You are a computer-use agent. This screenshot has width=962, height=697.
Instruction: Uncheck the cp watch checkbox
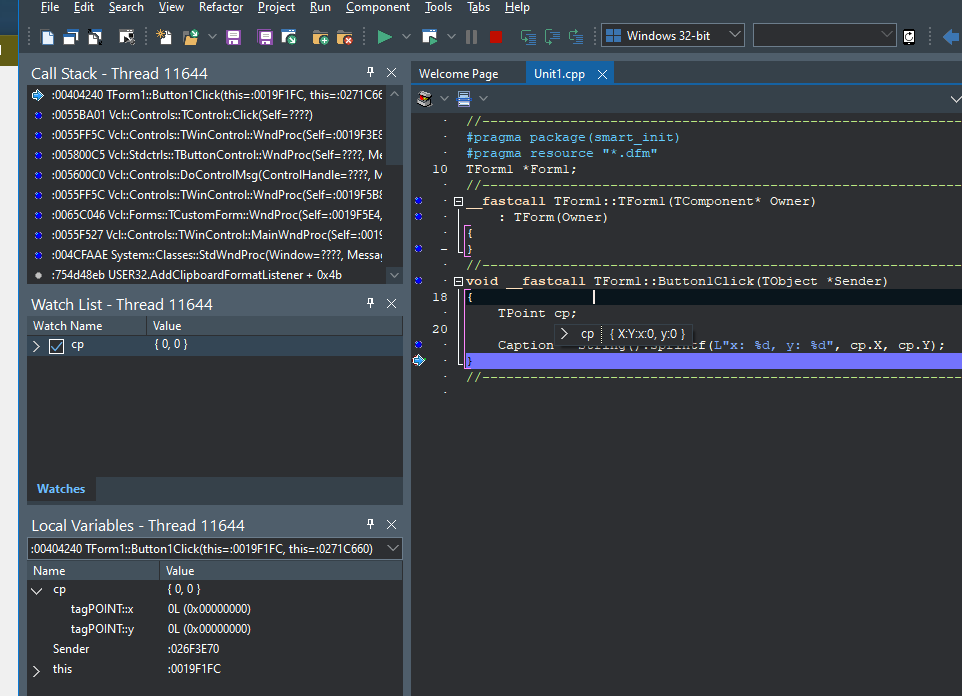pyautogui.click(x=57, y=346)
